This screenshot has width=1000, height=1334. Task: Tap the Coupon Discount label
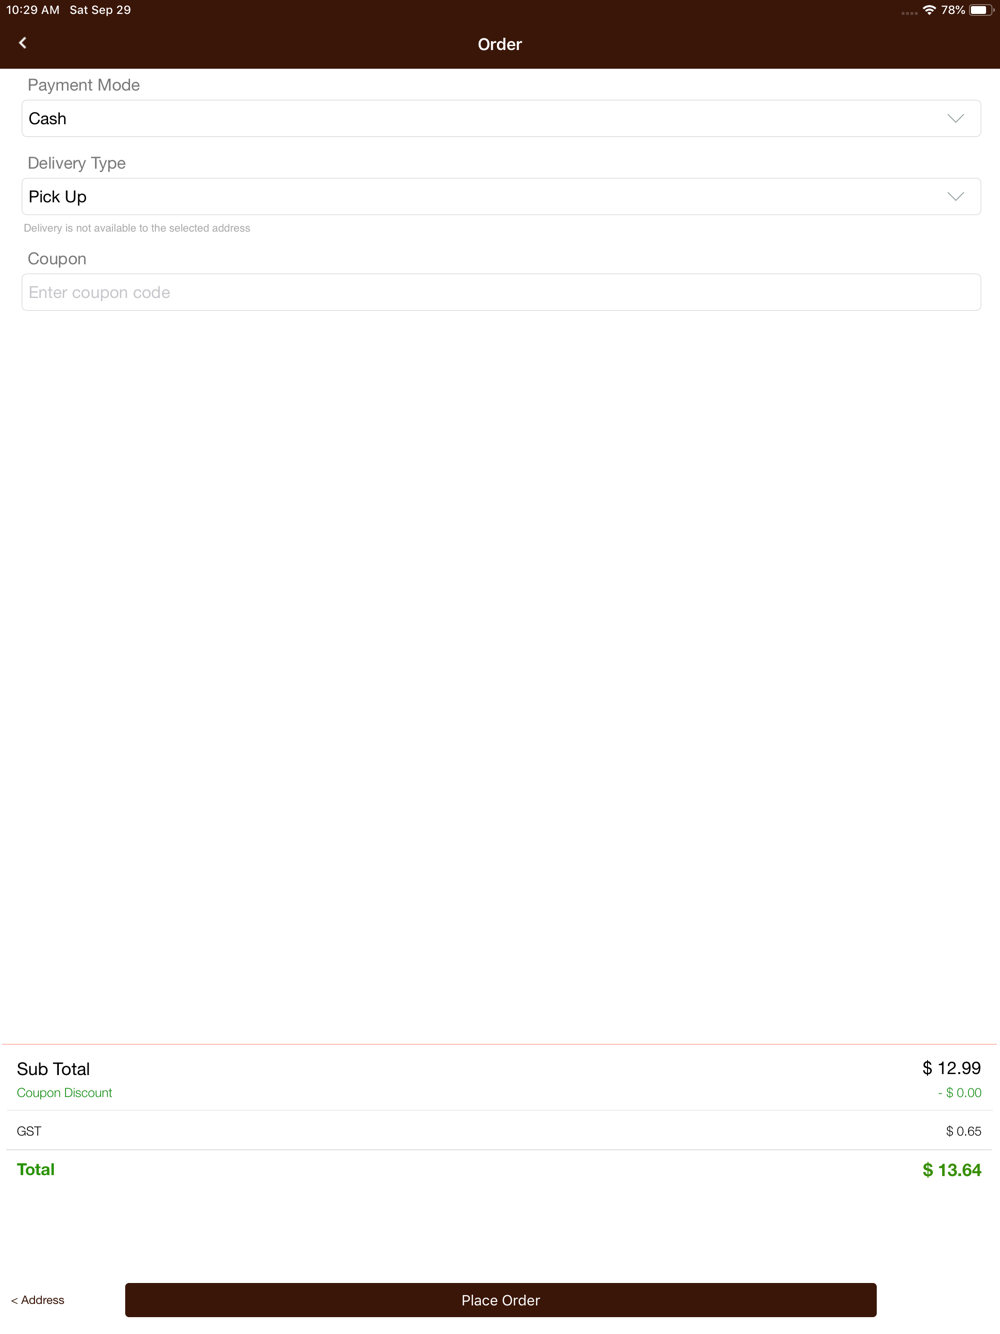point(64,1093)
